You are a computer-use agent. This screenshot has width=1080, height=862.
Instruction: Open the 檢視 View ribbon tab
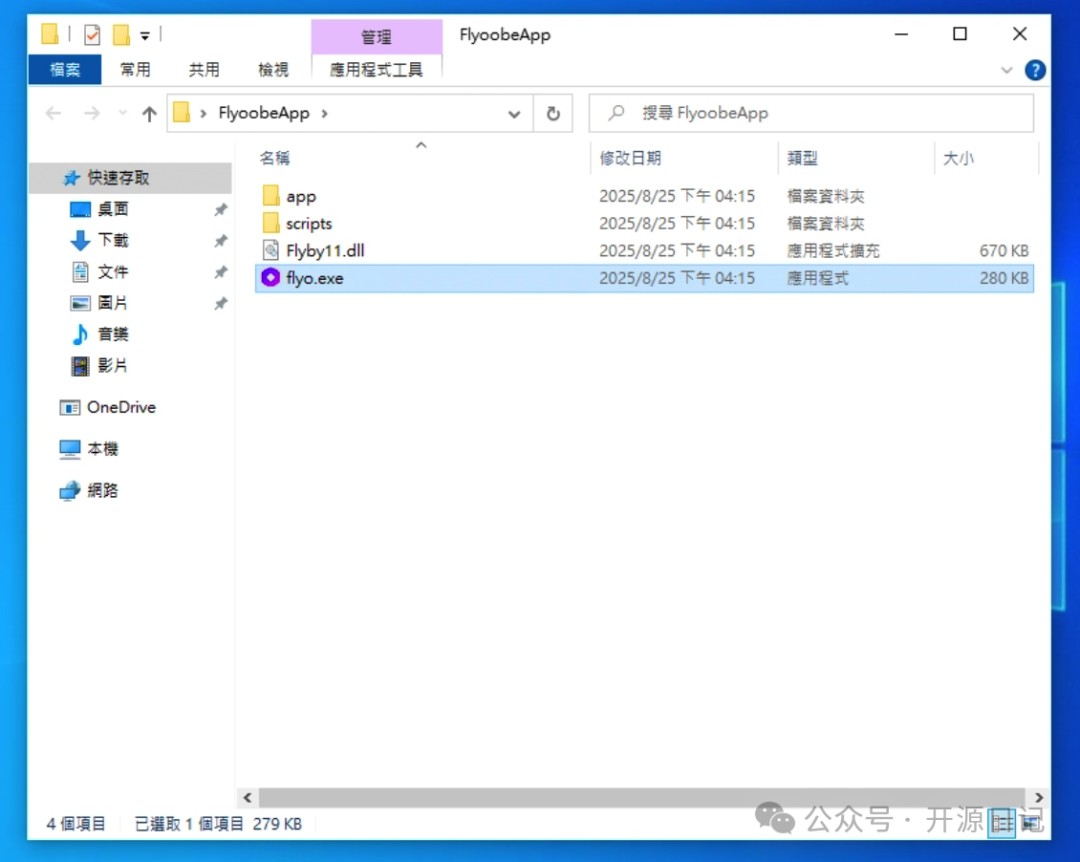click(273, 70)
